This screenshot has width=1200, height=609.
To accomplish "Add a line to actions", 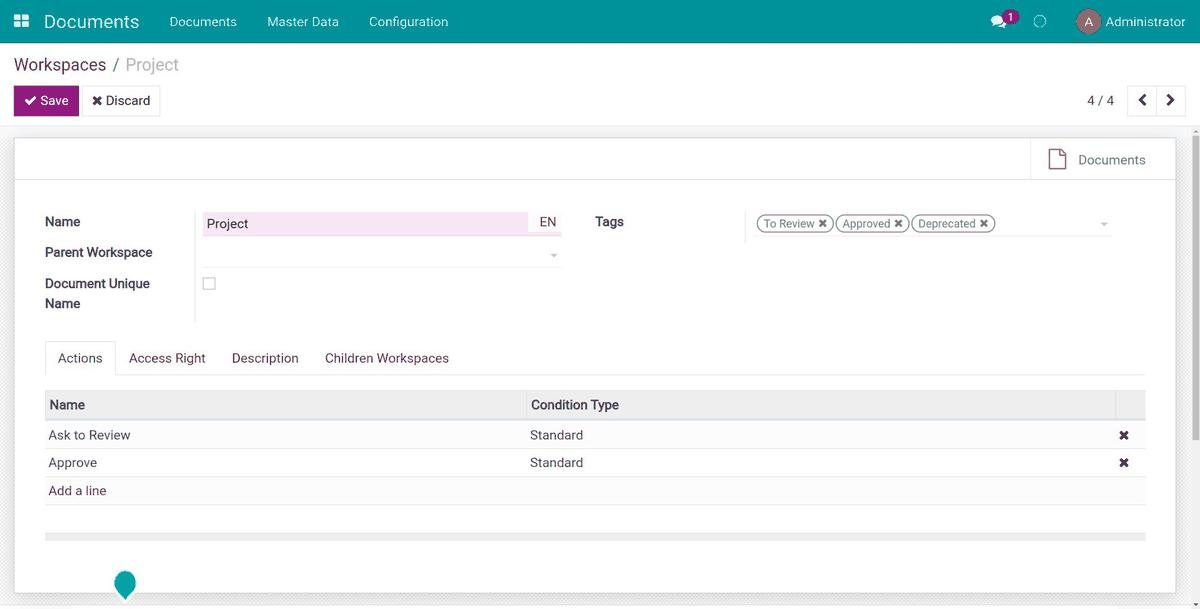I will 77,491.
